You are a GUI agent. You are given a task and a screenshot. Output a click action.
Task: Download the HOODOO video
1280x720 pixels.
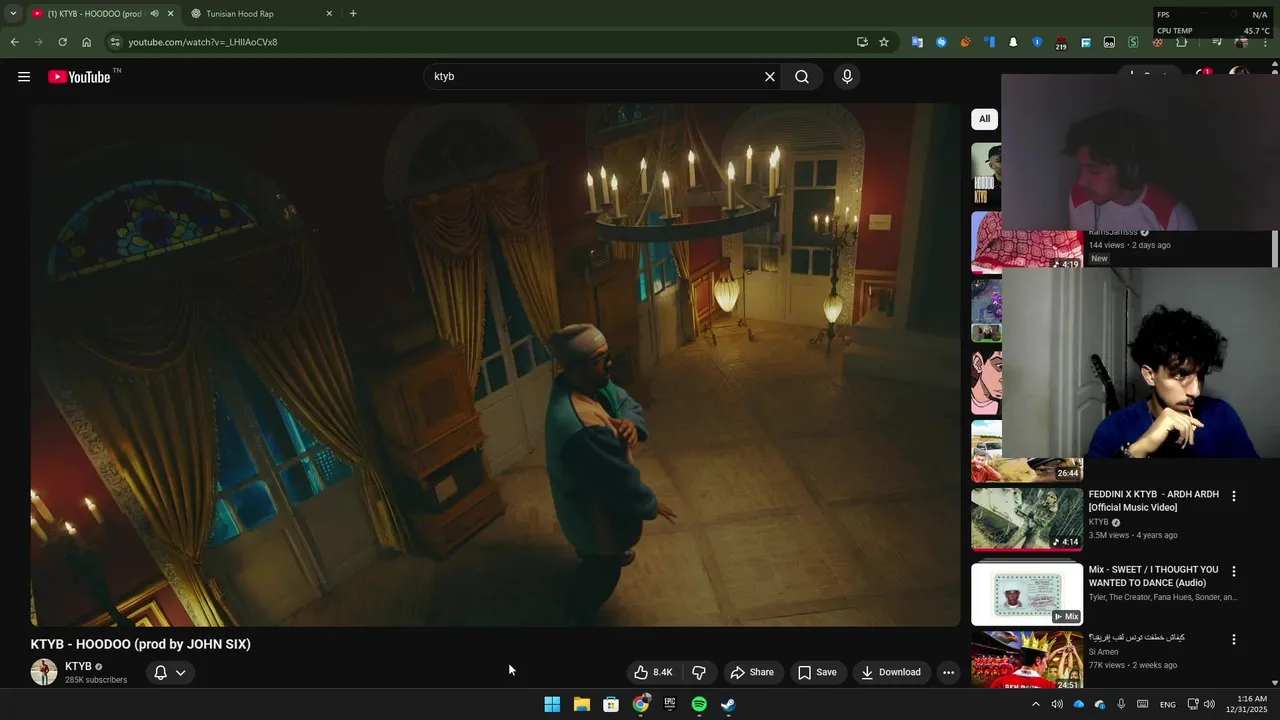[891, 672]
